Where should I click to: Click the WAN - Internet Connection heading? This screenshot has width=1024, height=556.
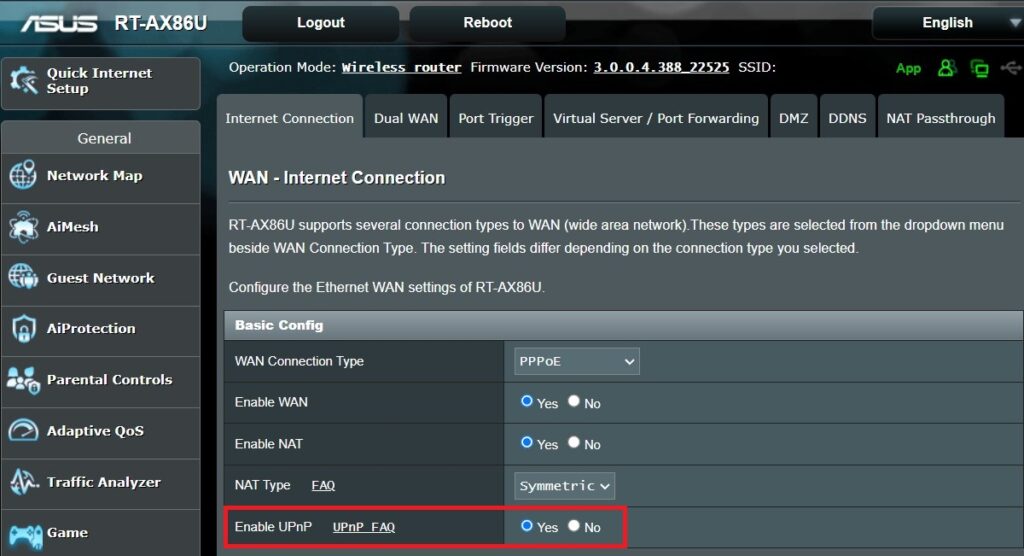click(336, 178)
